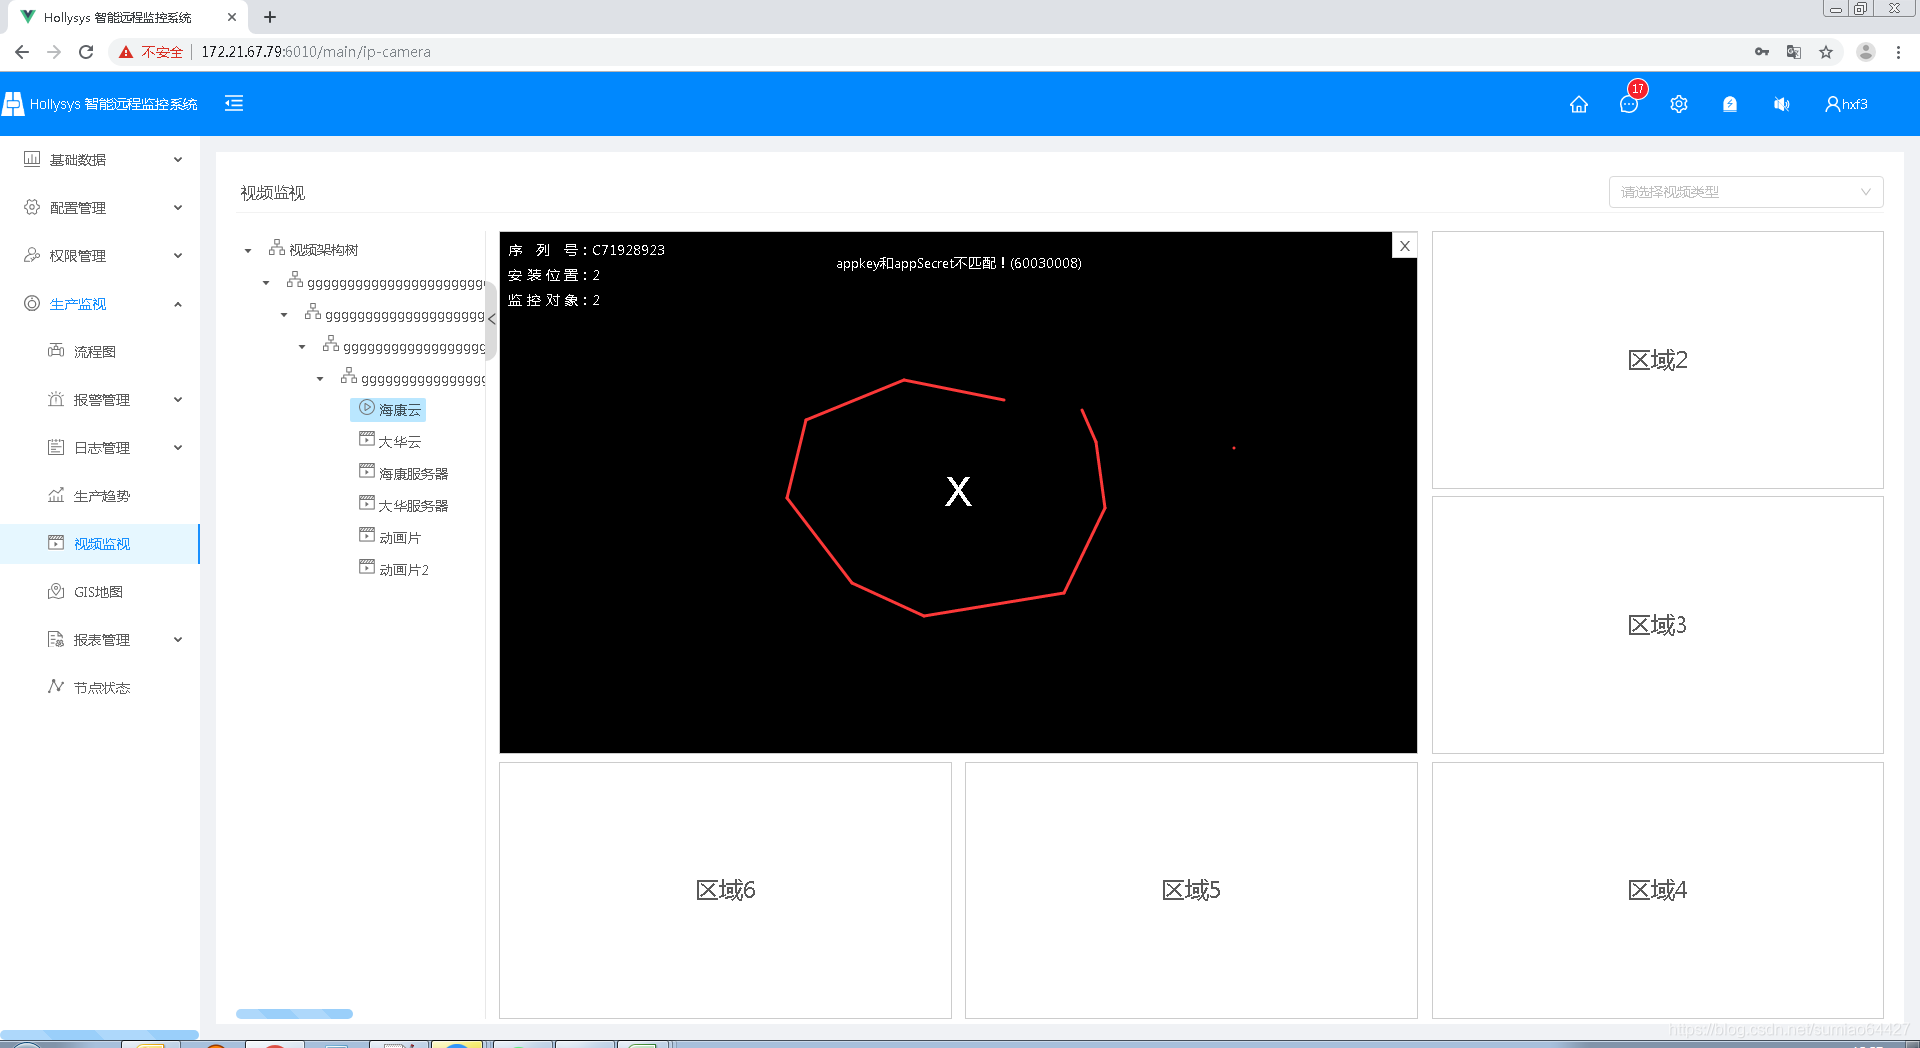The height and width of the screenshot is (1048, 1920).
Task: Select the 大华云 camera node
Action: pyautogui.click(x=390, y=441)
